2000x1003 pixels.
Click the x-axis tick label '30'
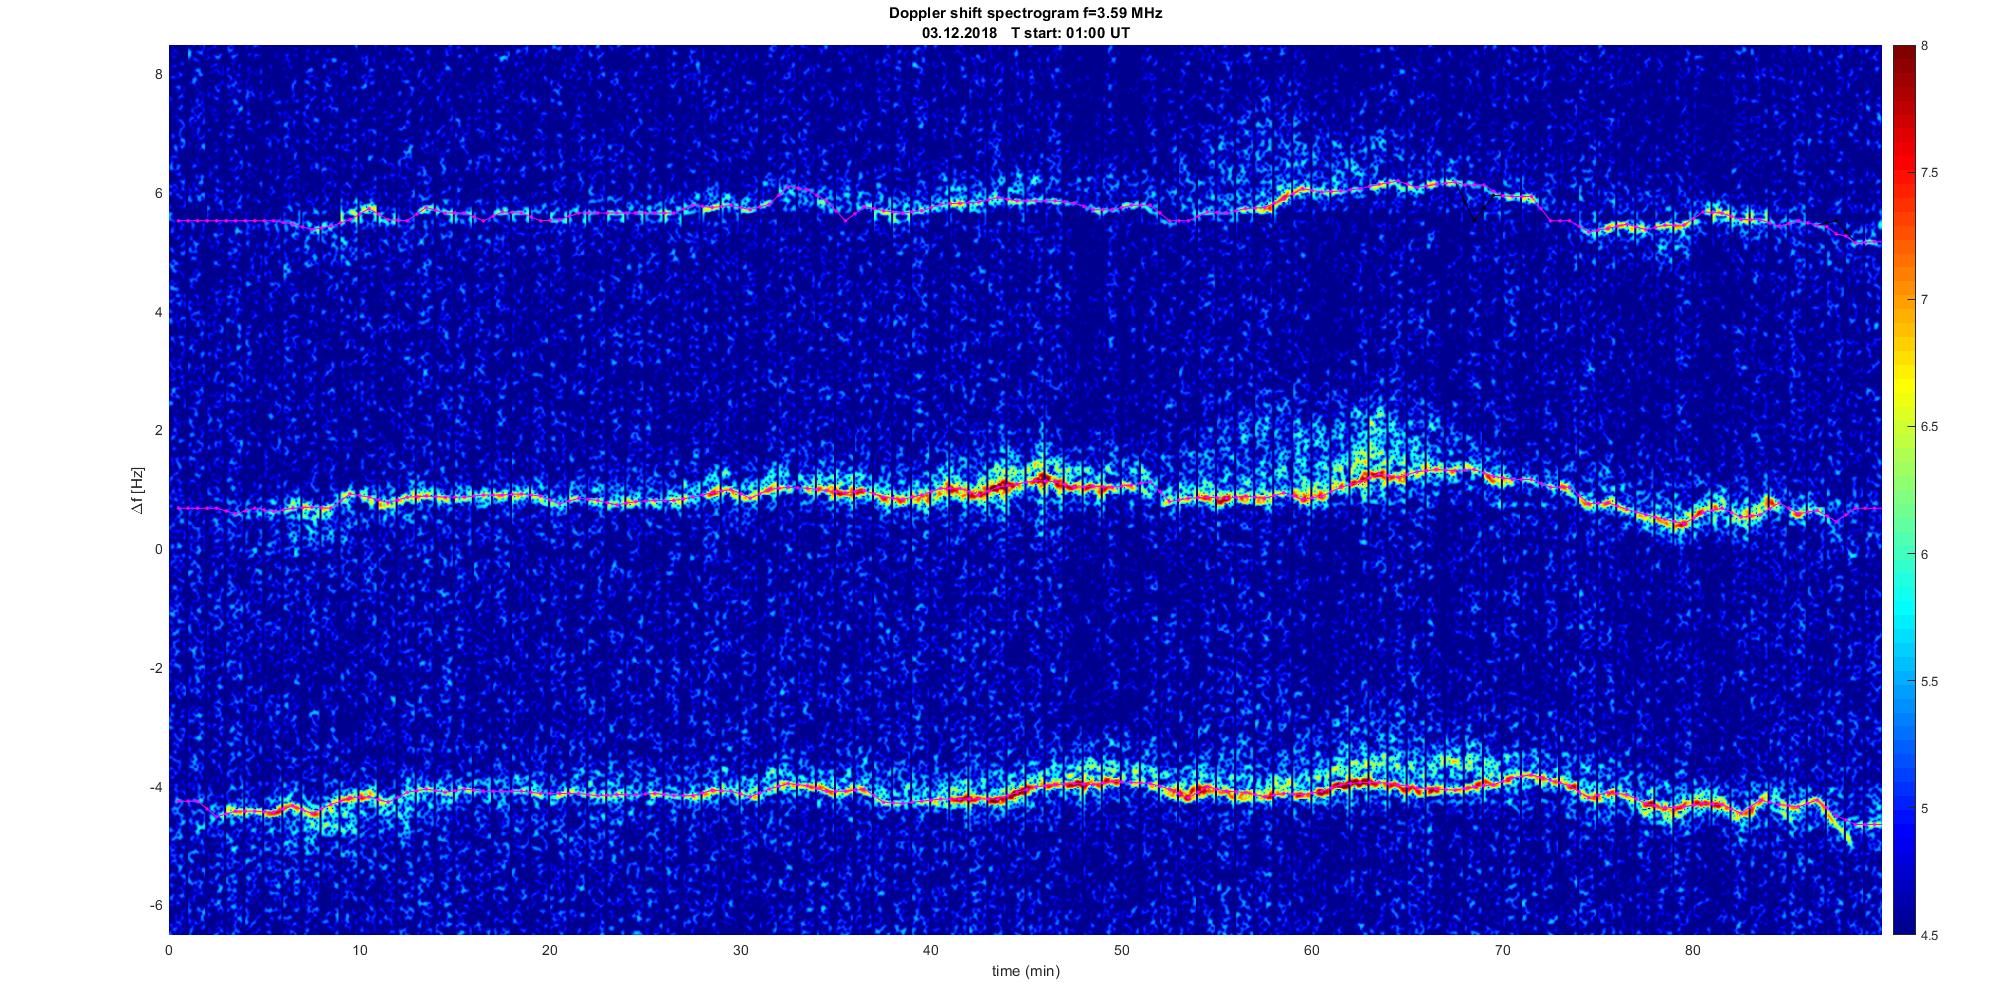[740, 950]
